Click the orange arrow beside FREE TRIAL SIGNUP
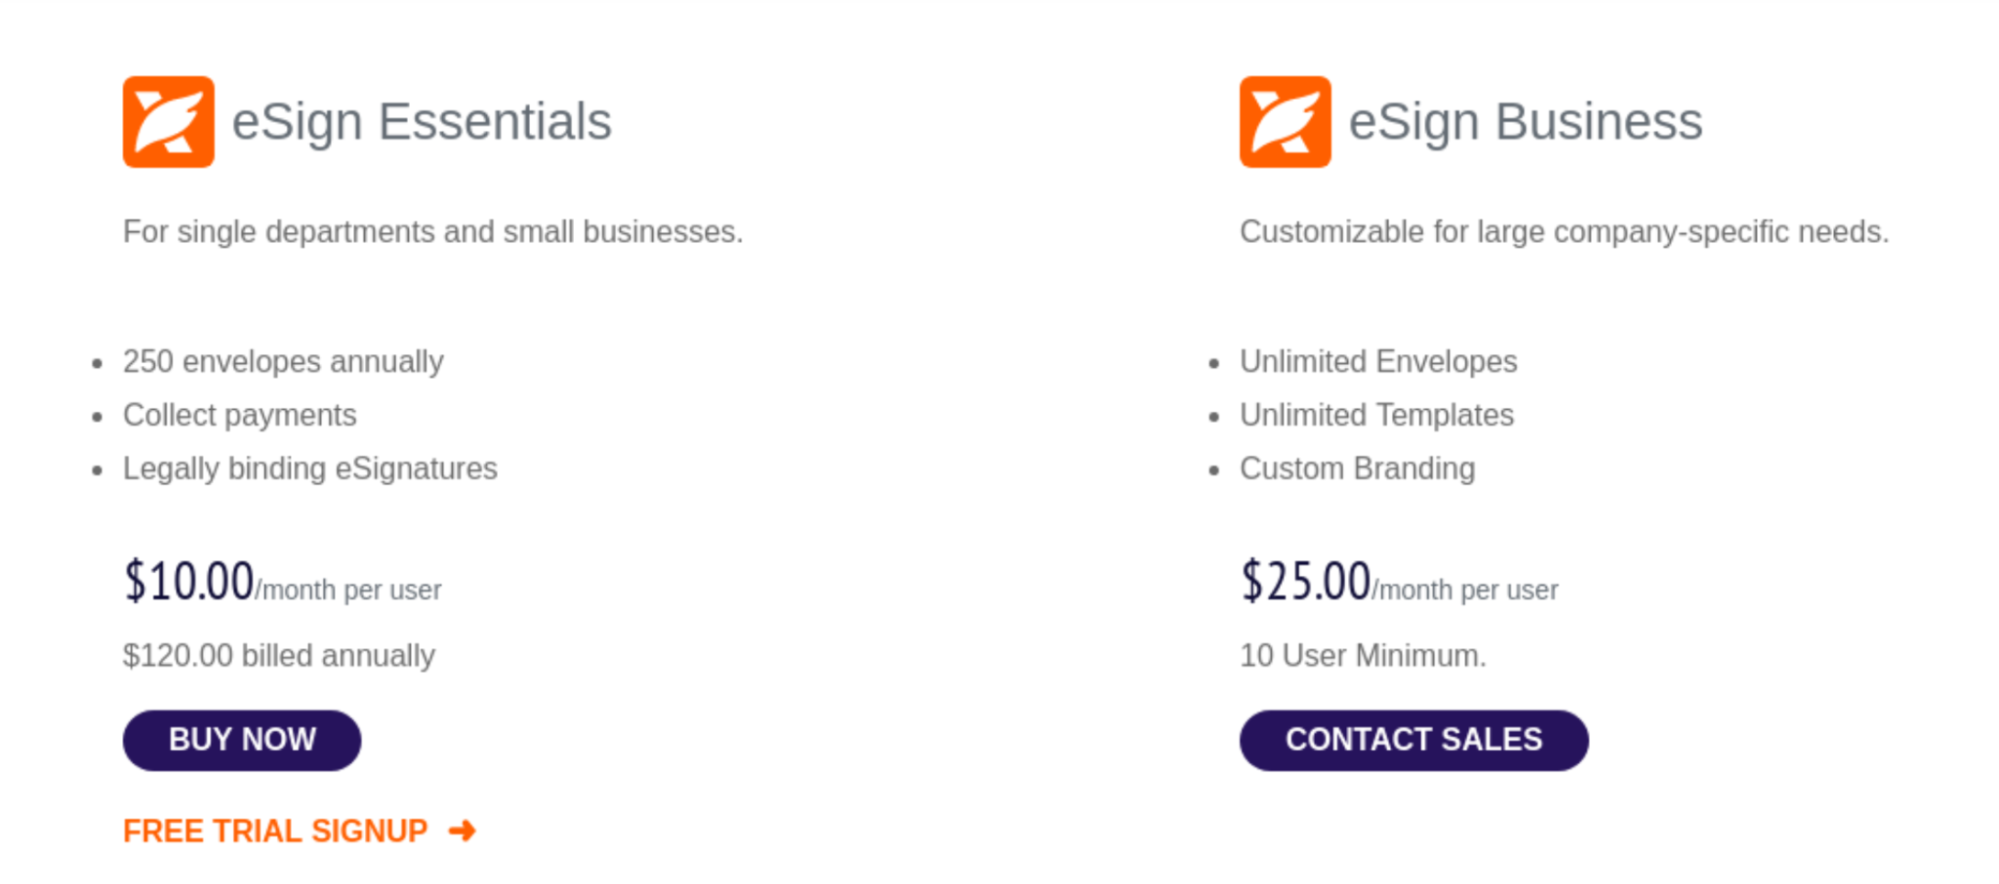The height and width of the screenshot is (884, 1999). [x=463, y=829]
